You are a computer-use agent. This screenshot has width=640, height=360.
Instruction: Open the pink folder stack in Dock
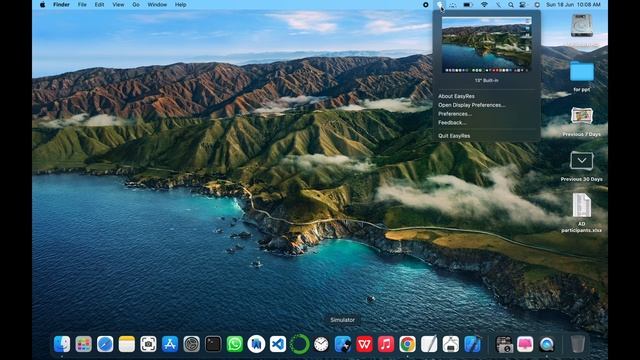(x=525, y=344)
